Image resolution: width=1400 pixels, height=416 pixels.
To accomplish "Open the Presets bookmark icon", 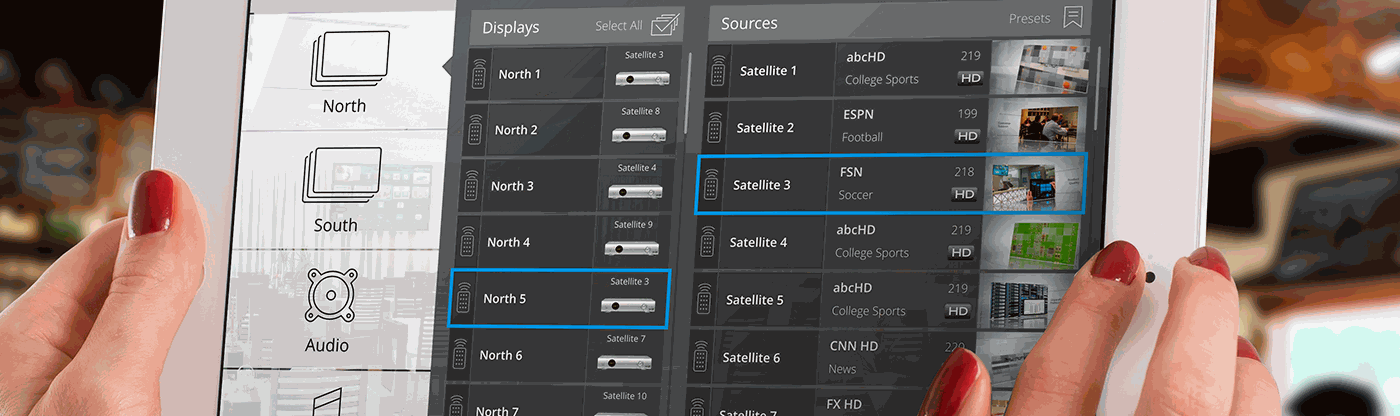I will [1073, 17].
